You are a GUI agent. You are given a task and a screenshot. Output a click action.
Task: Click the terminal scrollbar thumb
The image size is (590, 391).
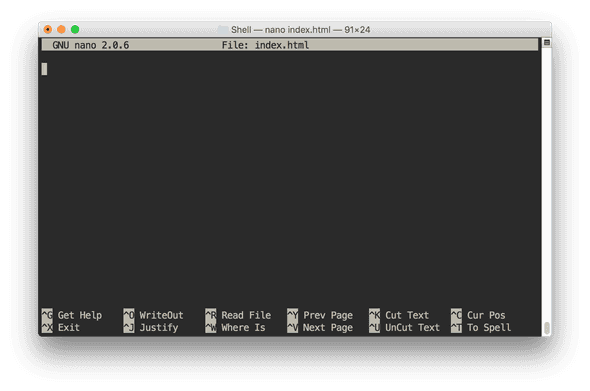tap(547, 327)
